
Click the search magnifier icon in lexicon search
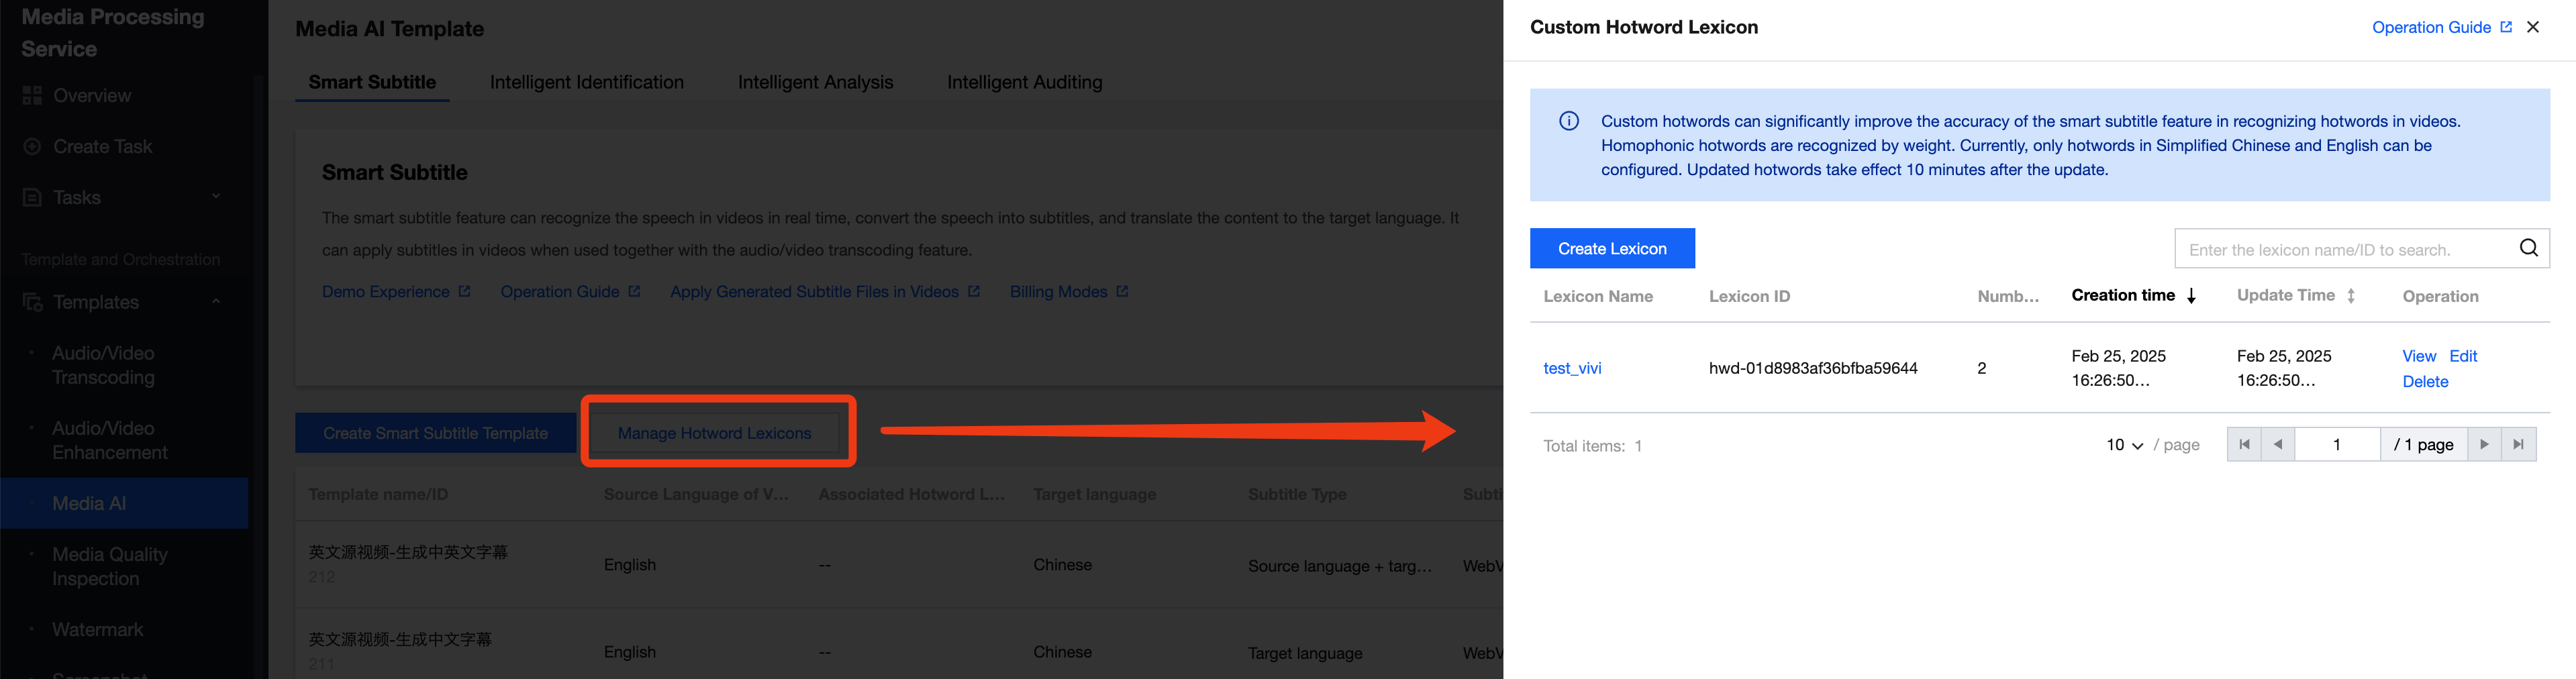[2528, 248]
